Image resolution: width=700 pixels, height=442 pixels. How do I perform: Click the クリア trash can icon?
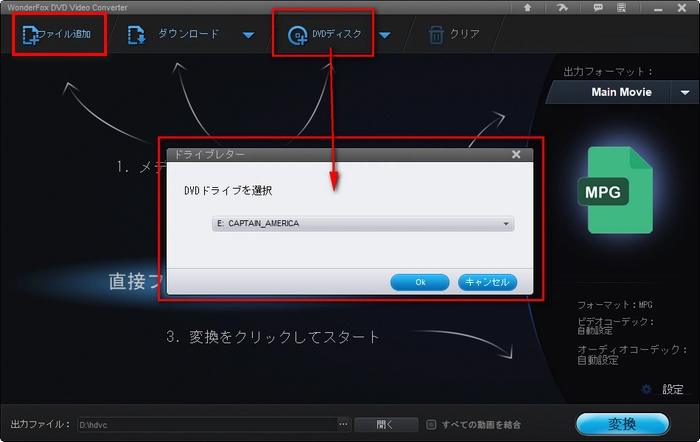pyautogui.click(x=436, y=35)
